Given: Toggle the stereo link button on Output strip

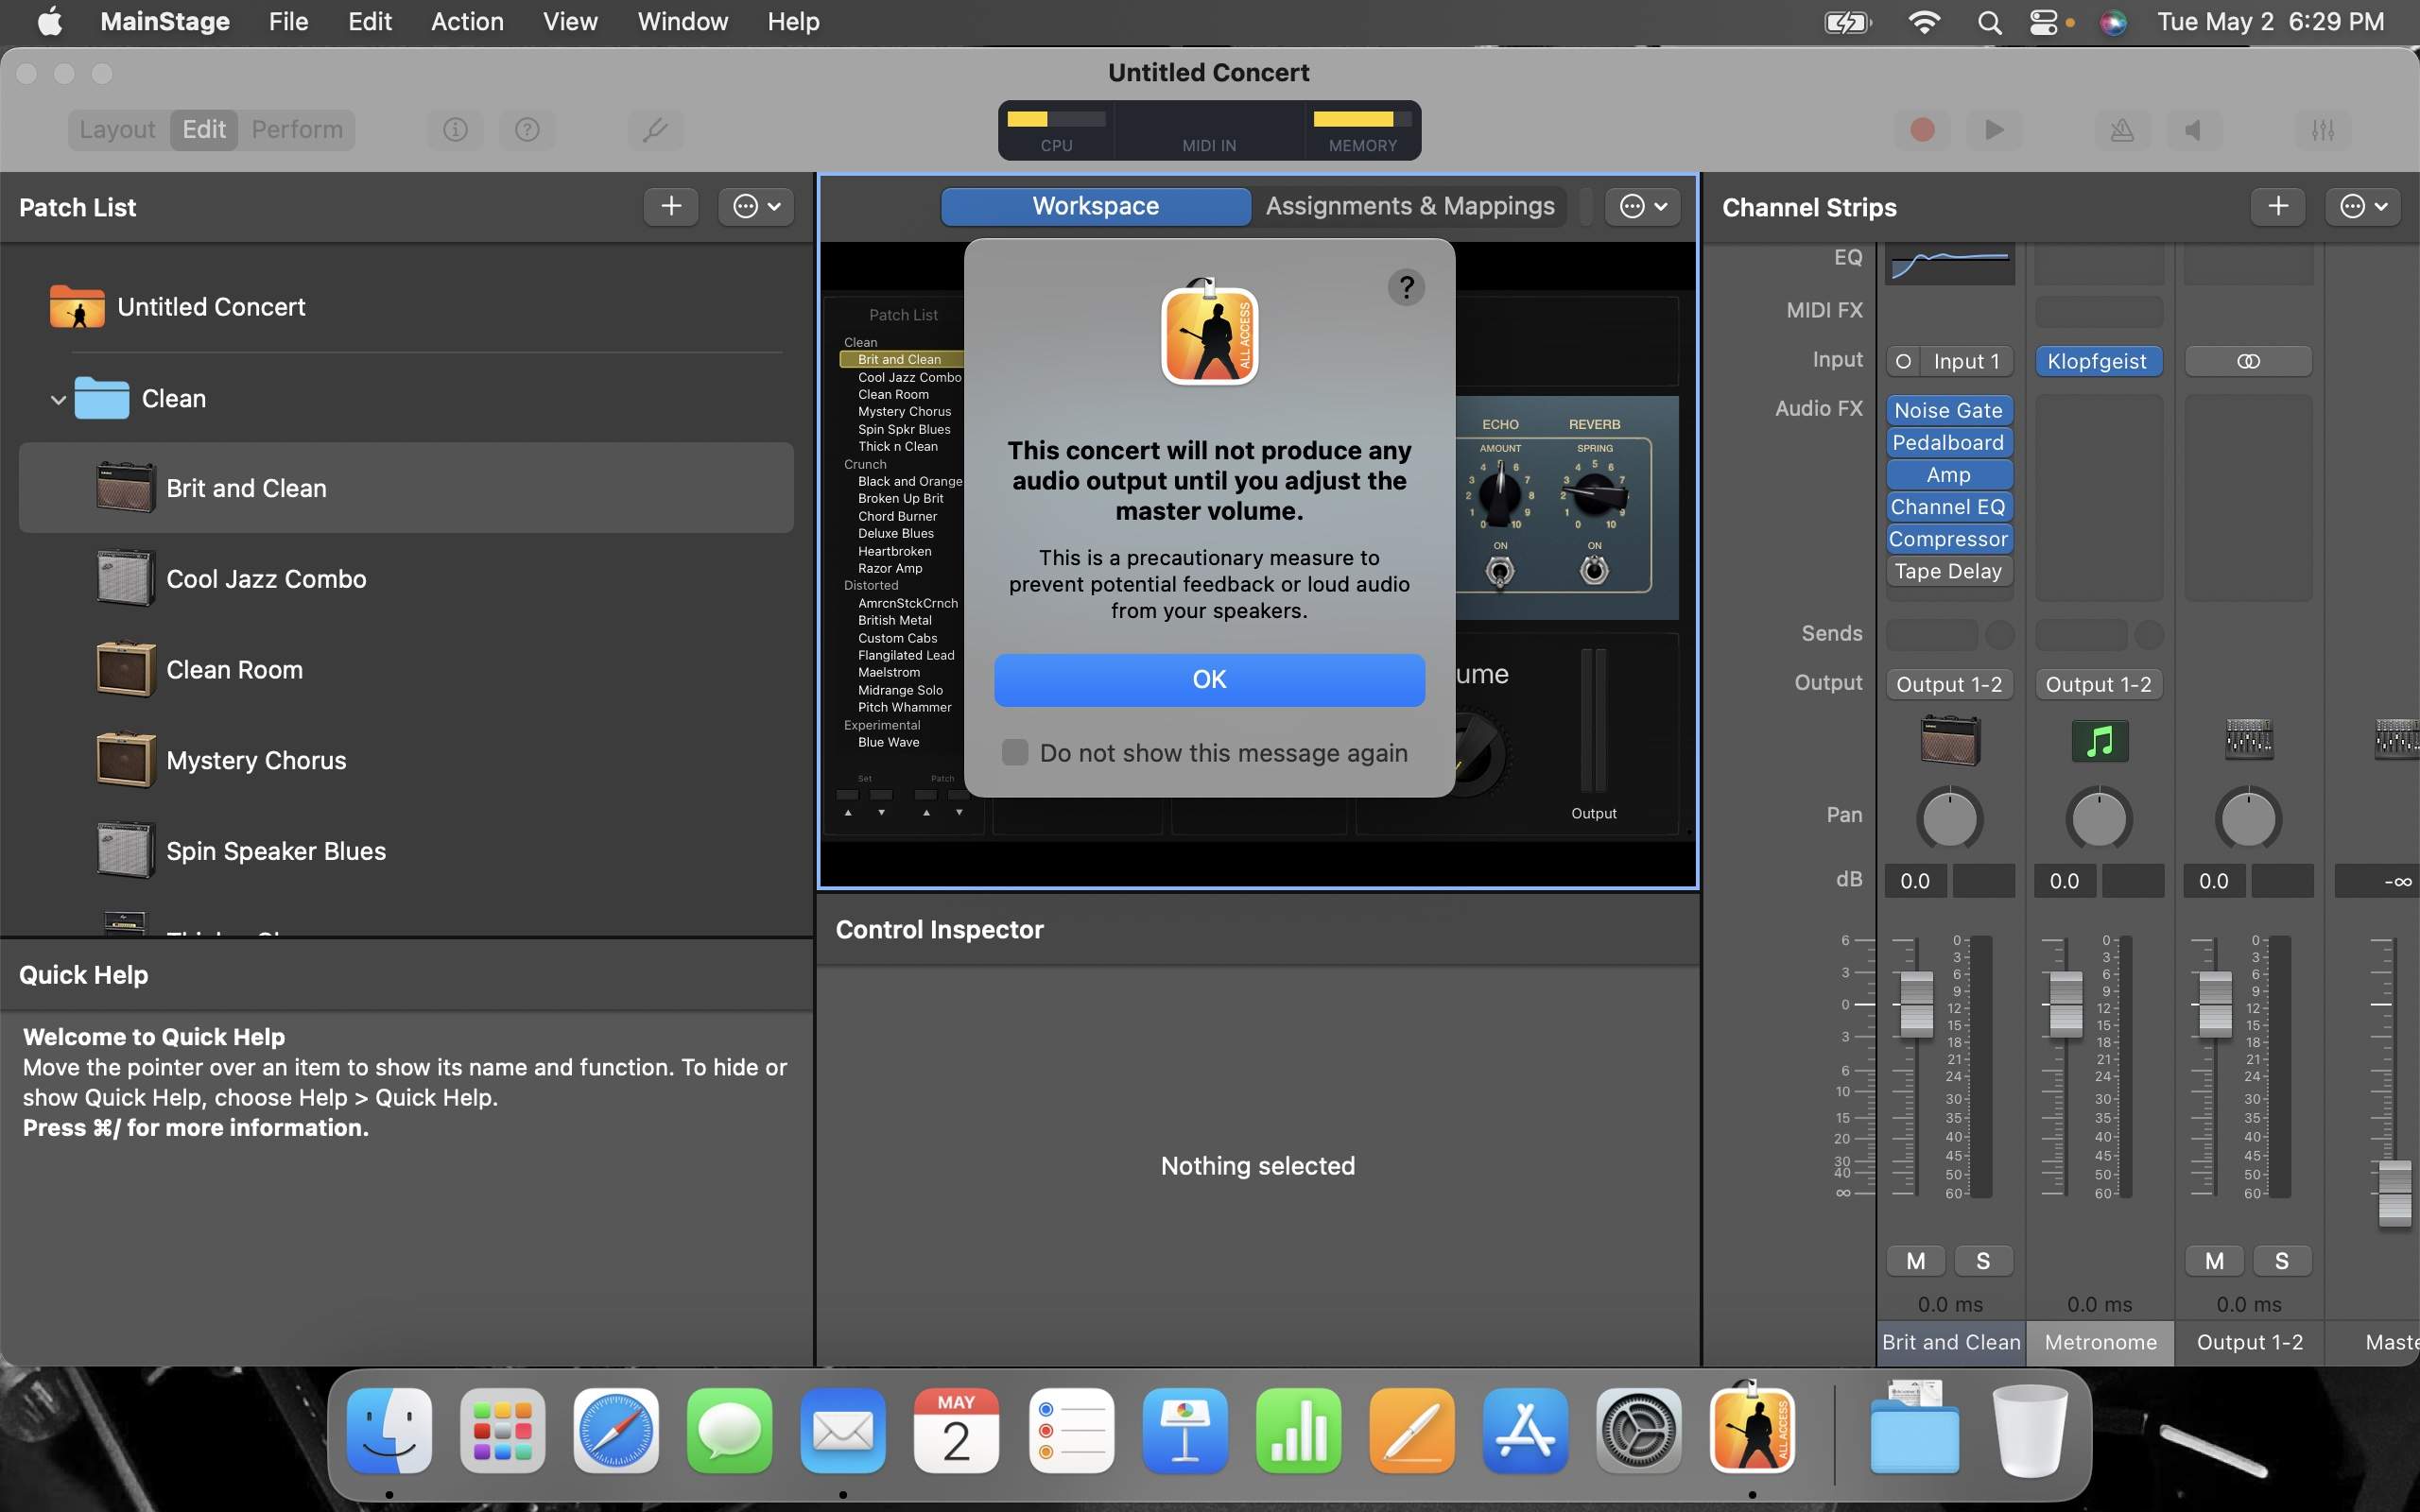Looking at the screenshot, I should tap(2248, 361).
